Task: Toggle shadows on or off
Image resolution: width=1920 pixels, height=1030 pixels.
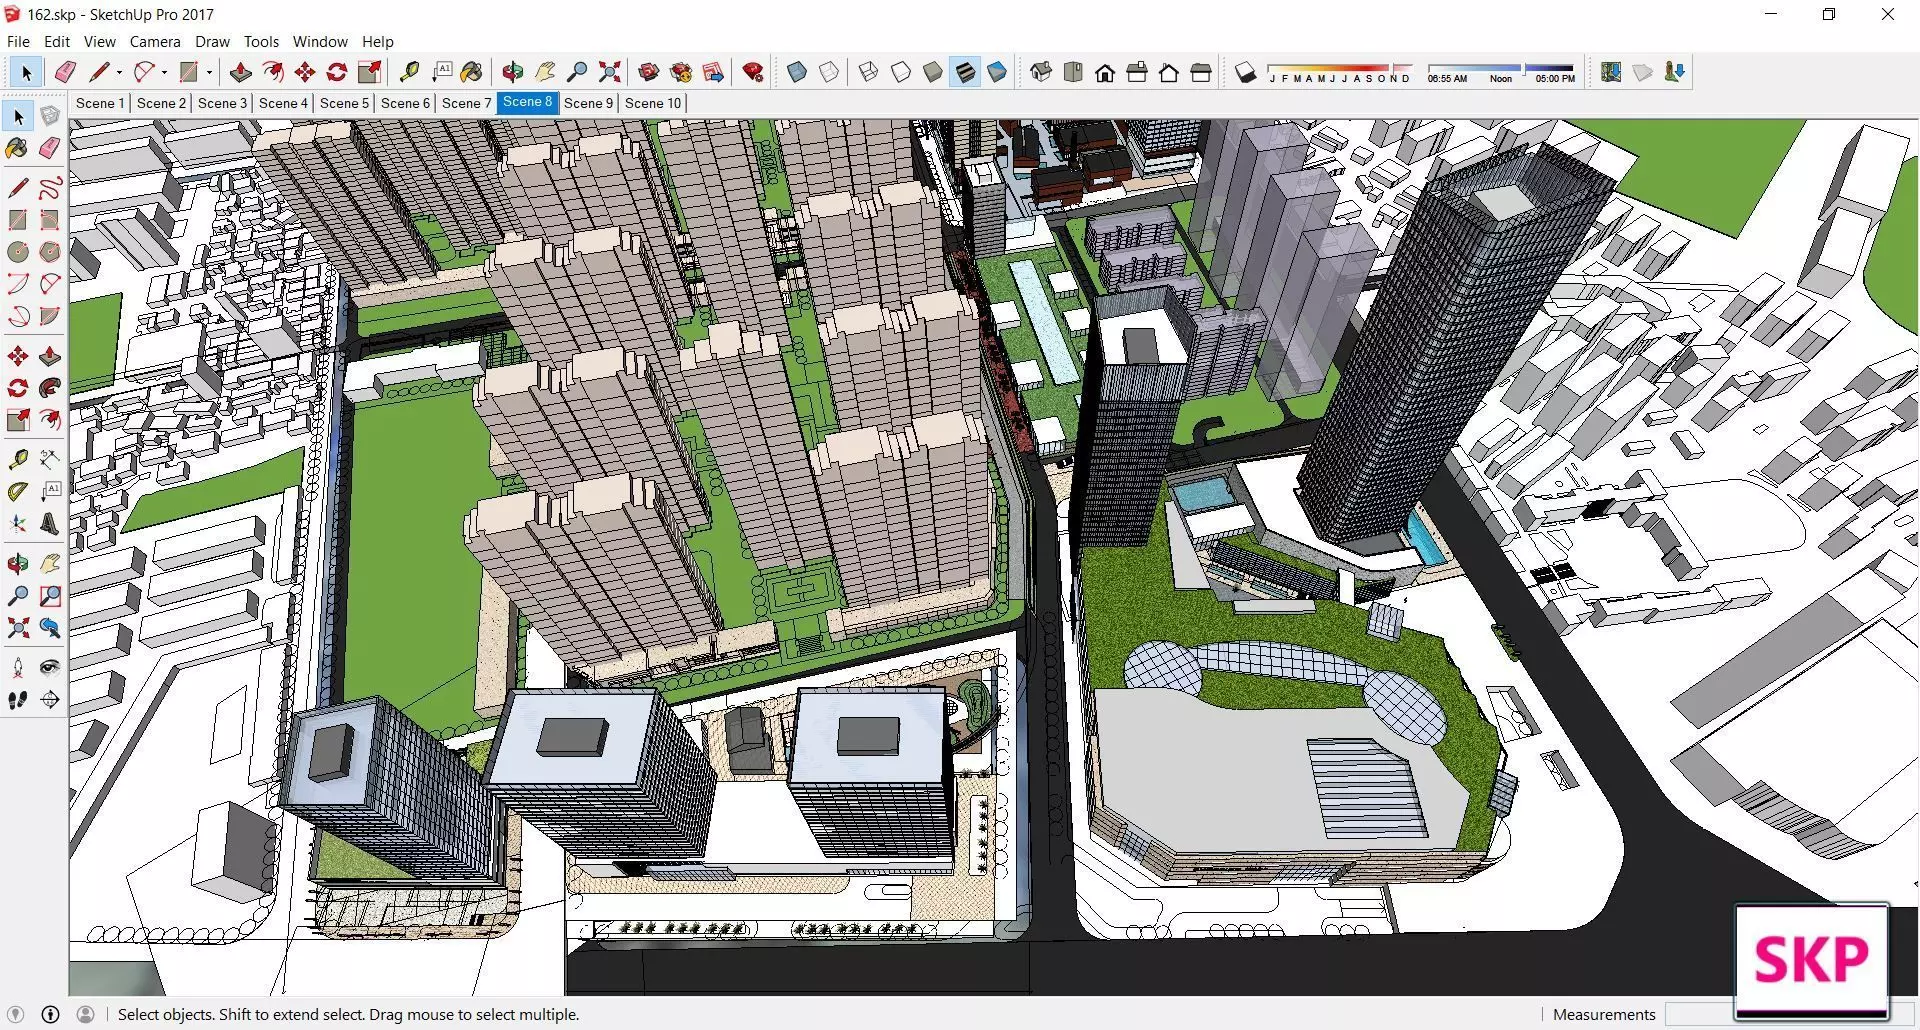Action: coord(1245,72)
